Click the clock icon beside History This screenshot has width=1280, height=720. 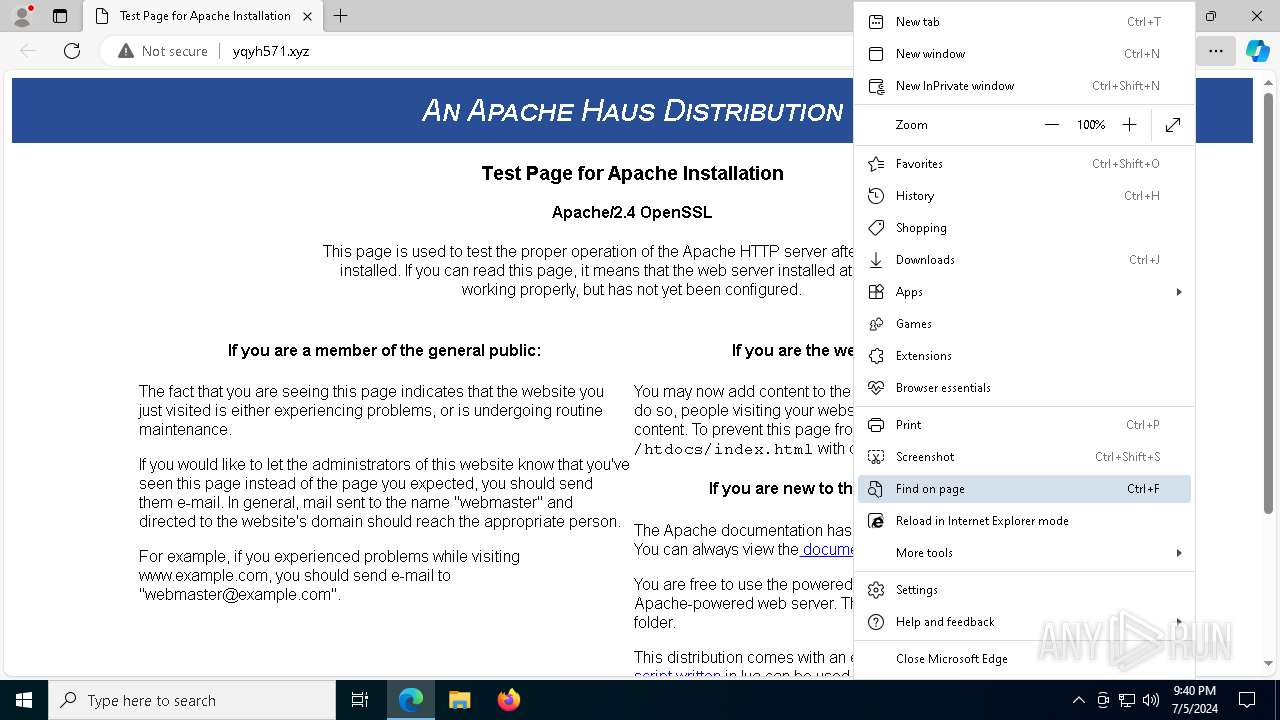point(876,195)
